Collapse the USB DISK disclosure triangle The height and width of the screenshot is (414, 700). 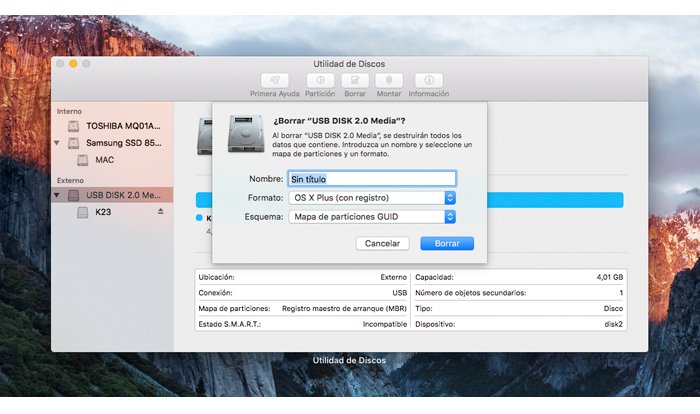click(57, 195)
